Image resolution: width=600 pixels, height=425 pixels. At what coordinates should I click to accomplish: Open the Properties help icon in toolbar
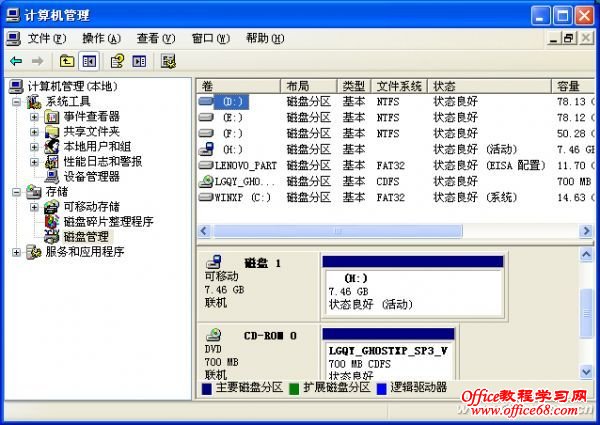click(x=117, y=61)
